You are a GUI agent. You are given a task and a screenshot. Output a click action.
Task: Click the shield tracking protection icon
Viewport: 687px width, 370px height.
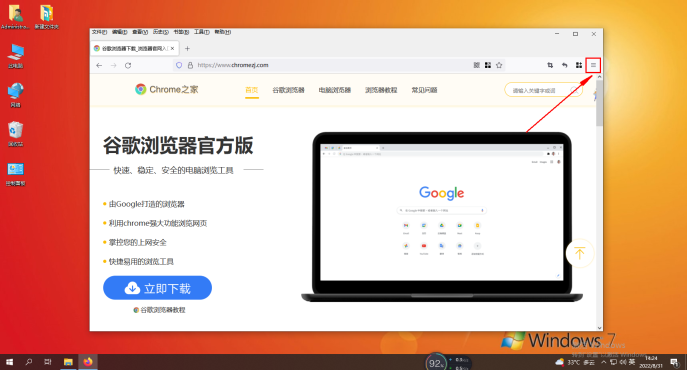179,65
